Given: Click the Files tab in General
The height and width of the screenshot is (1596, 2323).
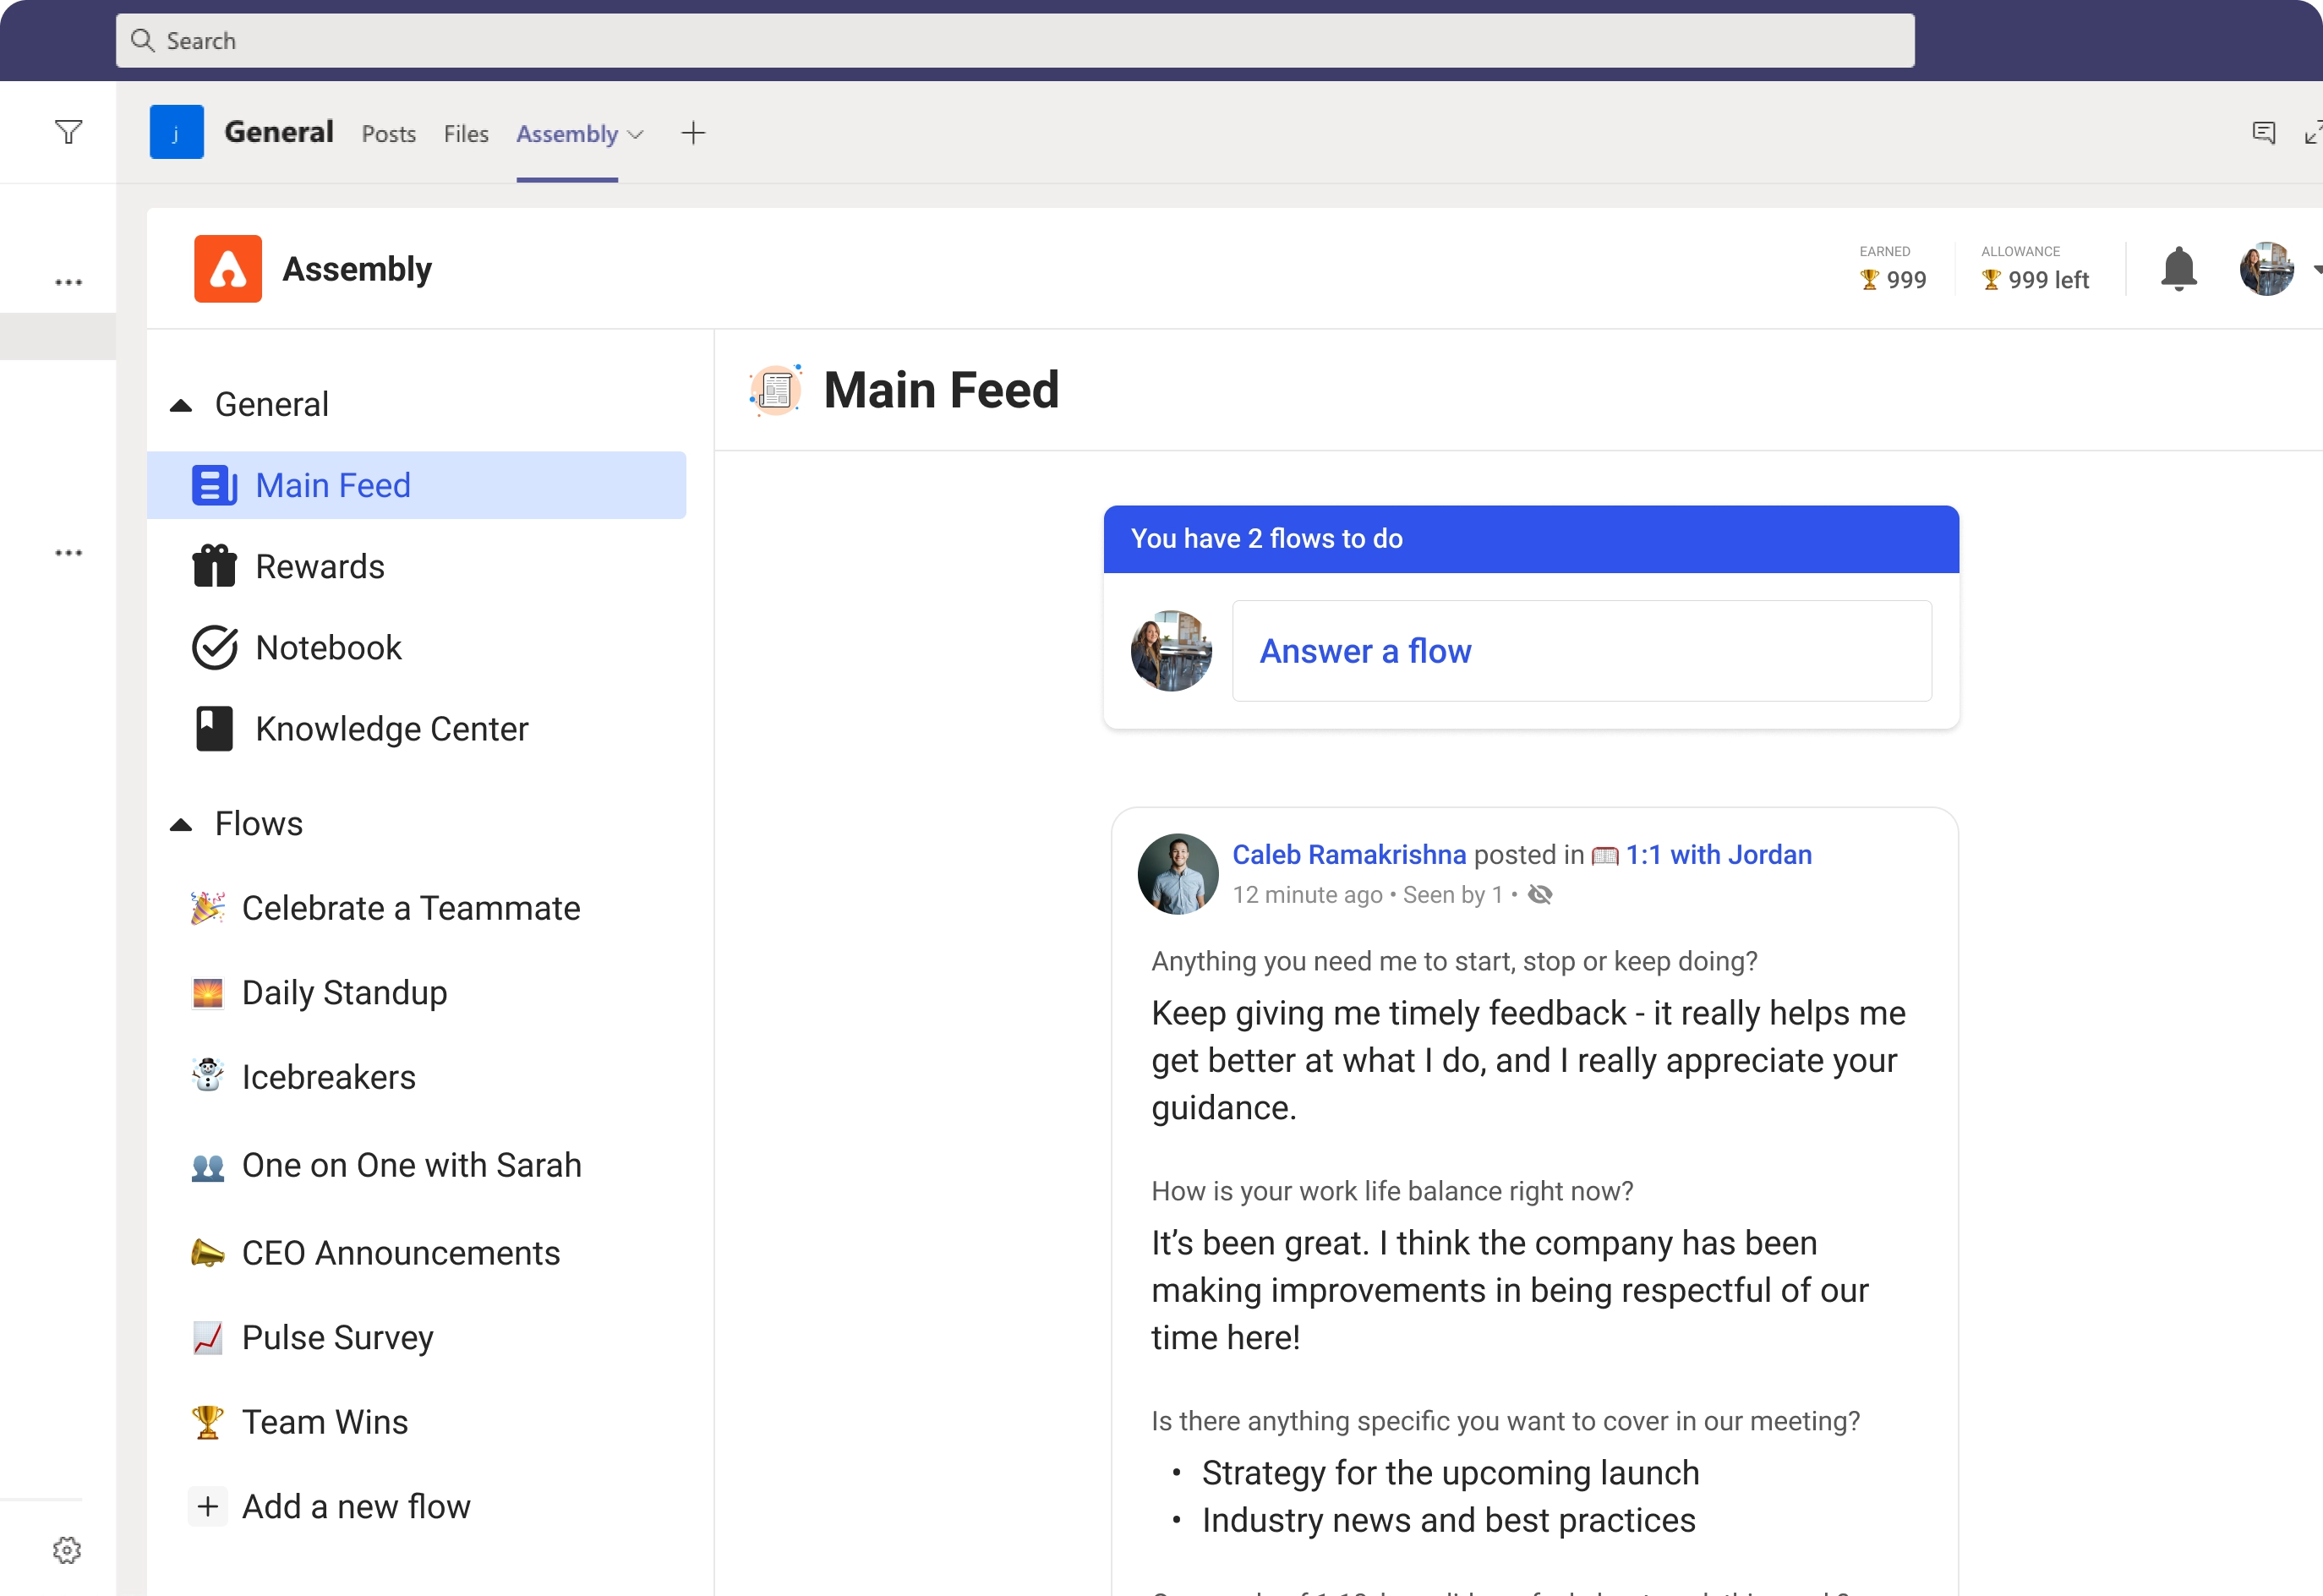Looking at the screenshot, I should (x=464, y=133).
